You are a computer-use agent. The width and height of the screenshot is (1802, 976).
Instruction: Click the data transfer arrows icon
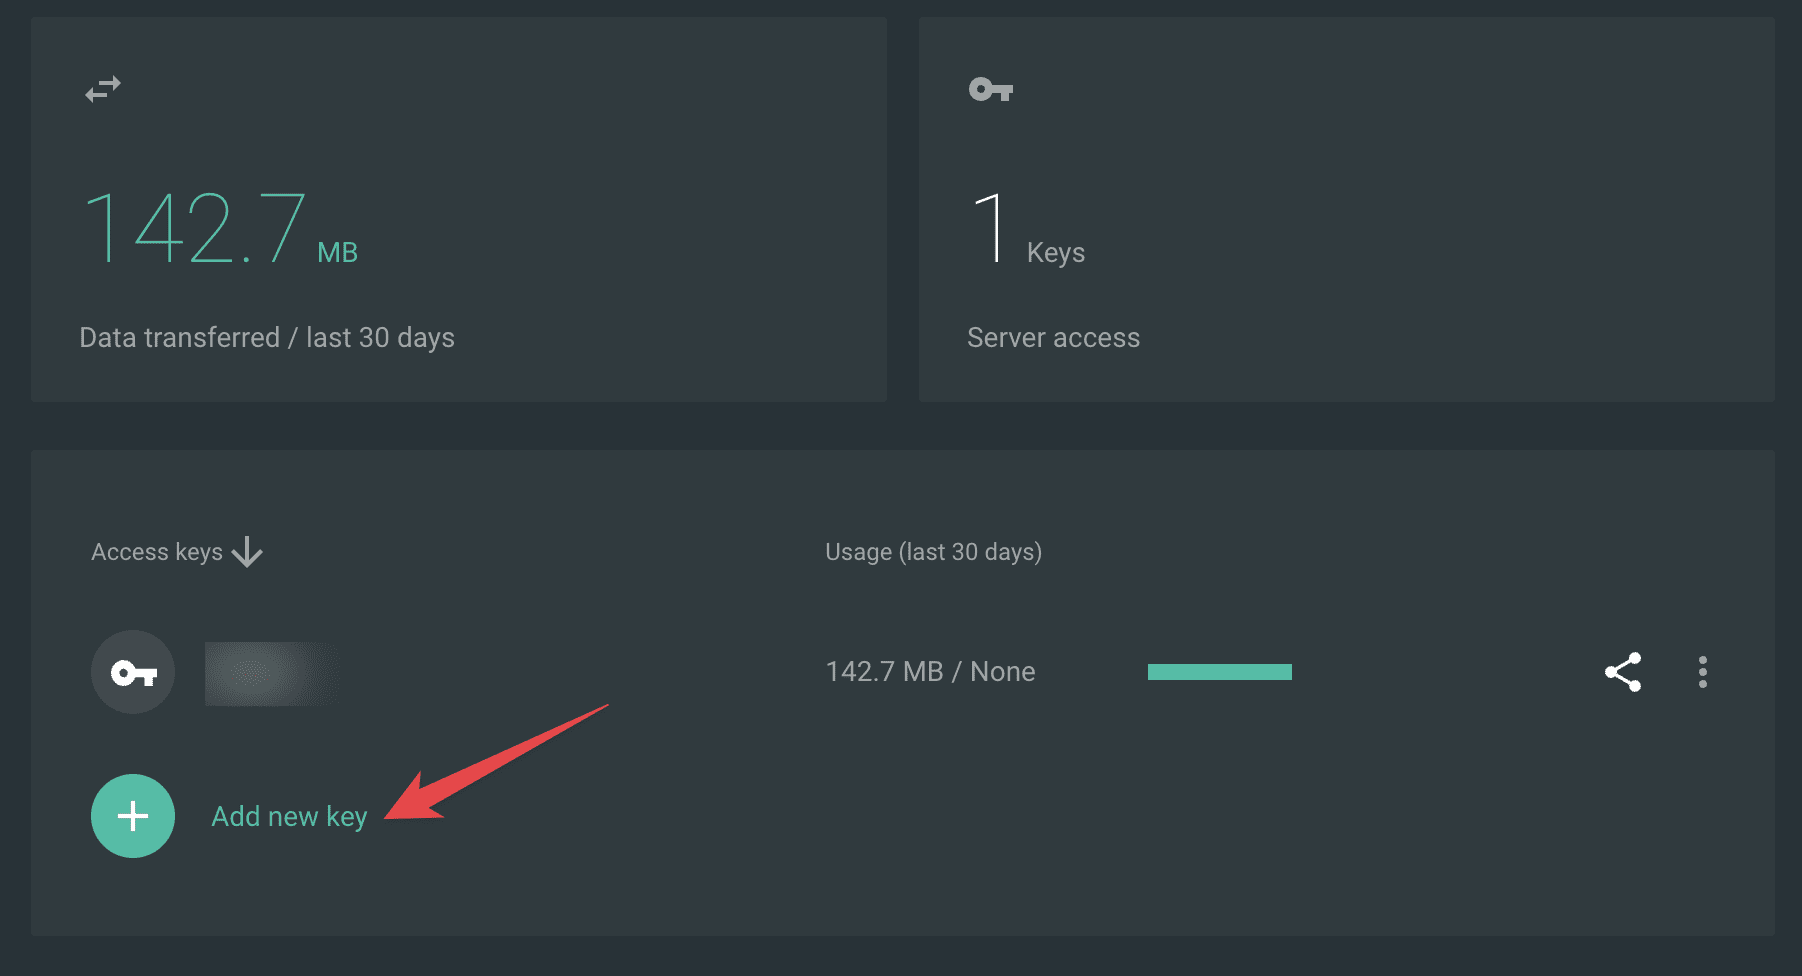point(103,89)
